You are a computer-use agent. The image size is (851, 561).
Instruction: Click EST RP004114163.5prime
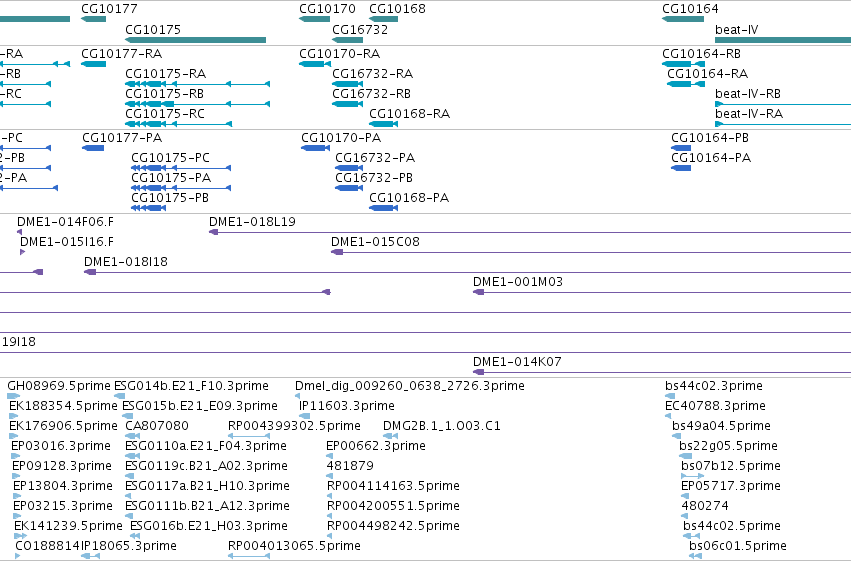[x=329, y=496]
